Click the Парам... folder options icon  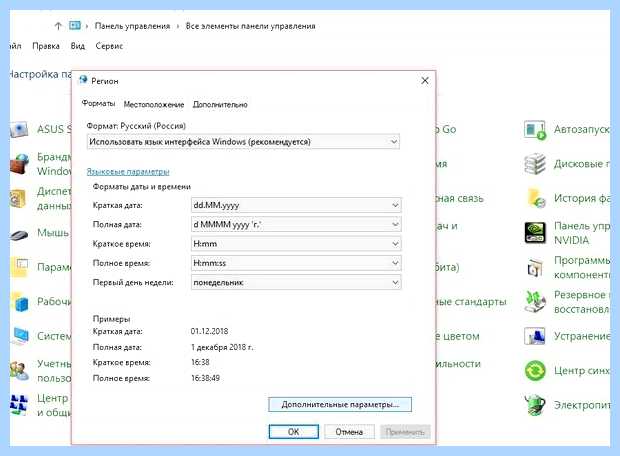tap(20, 267)
